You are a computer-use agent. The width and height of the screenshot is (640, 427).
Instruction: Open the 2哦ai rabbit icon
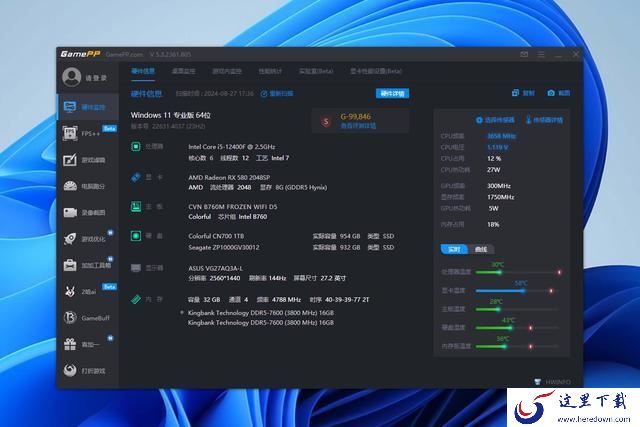(x=70, y=291)
